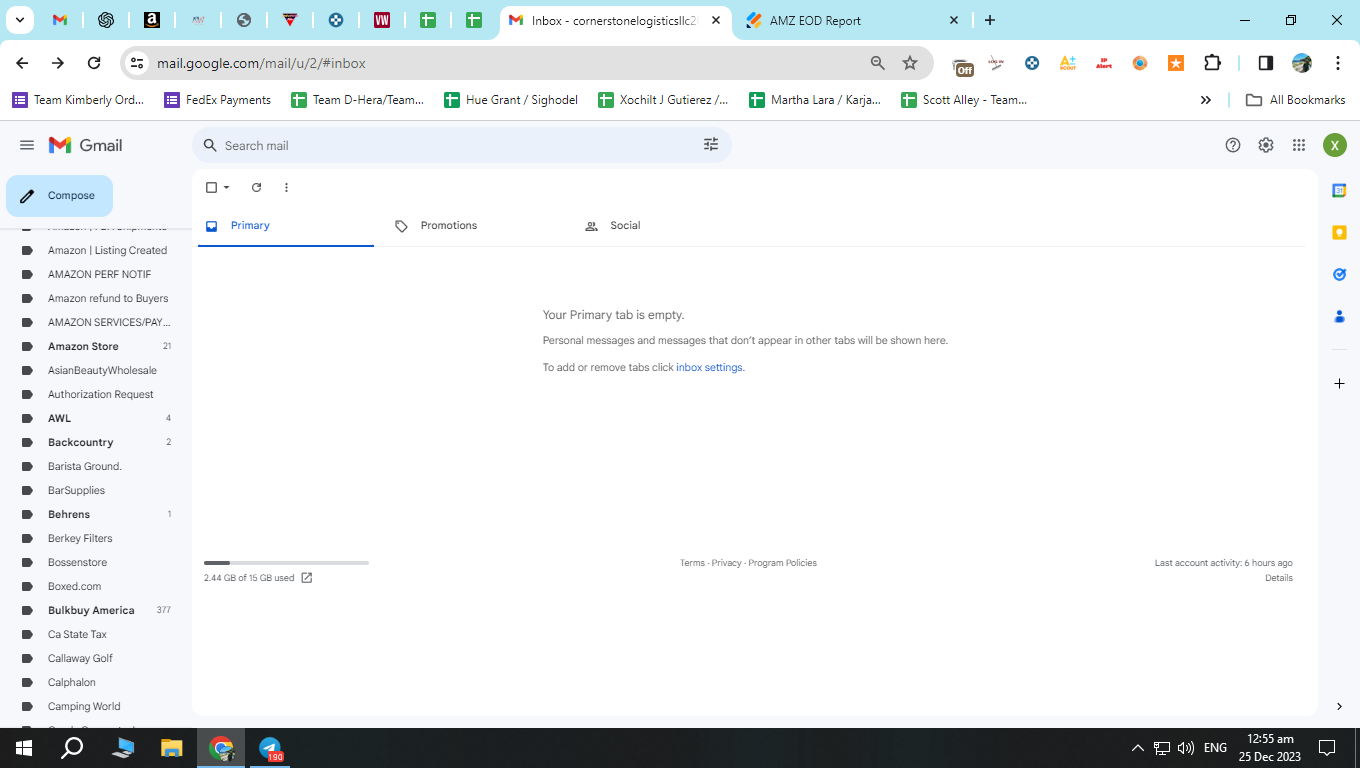Switch to the Amazon pinned browser tab

[152, 20]
